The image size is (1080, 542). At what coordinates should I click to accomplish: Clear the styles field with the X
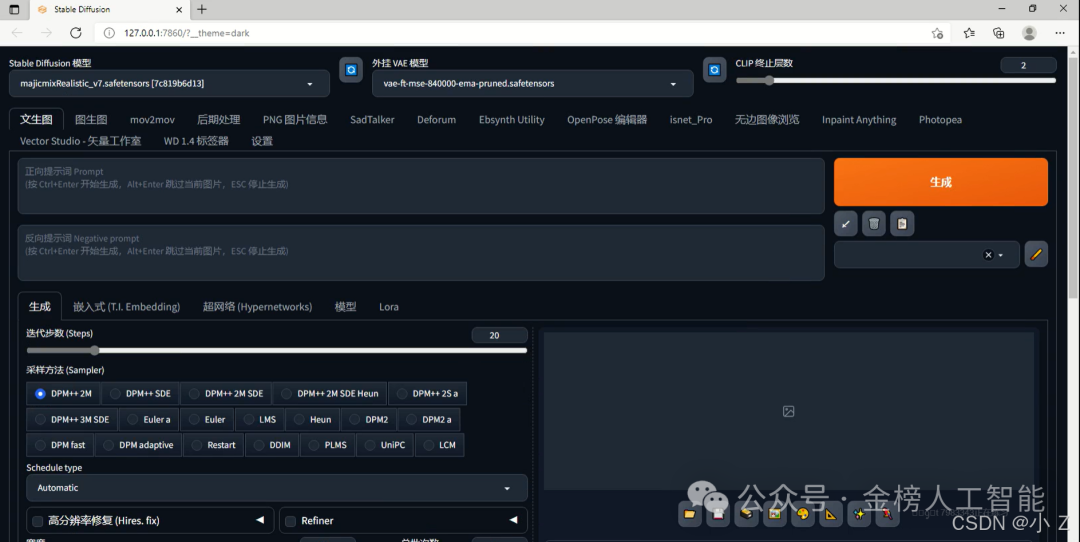coord(988,255)
